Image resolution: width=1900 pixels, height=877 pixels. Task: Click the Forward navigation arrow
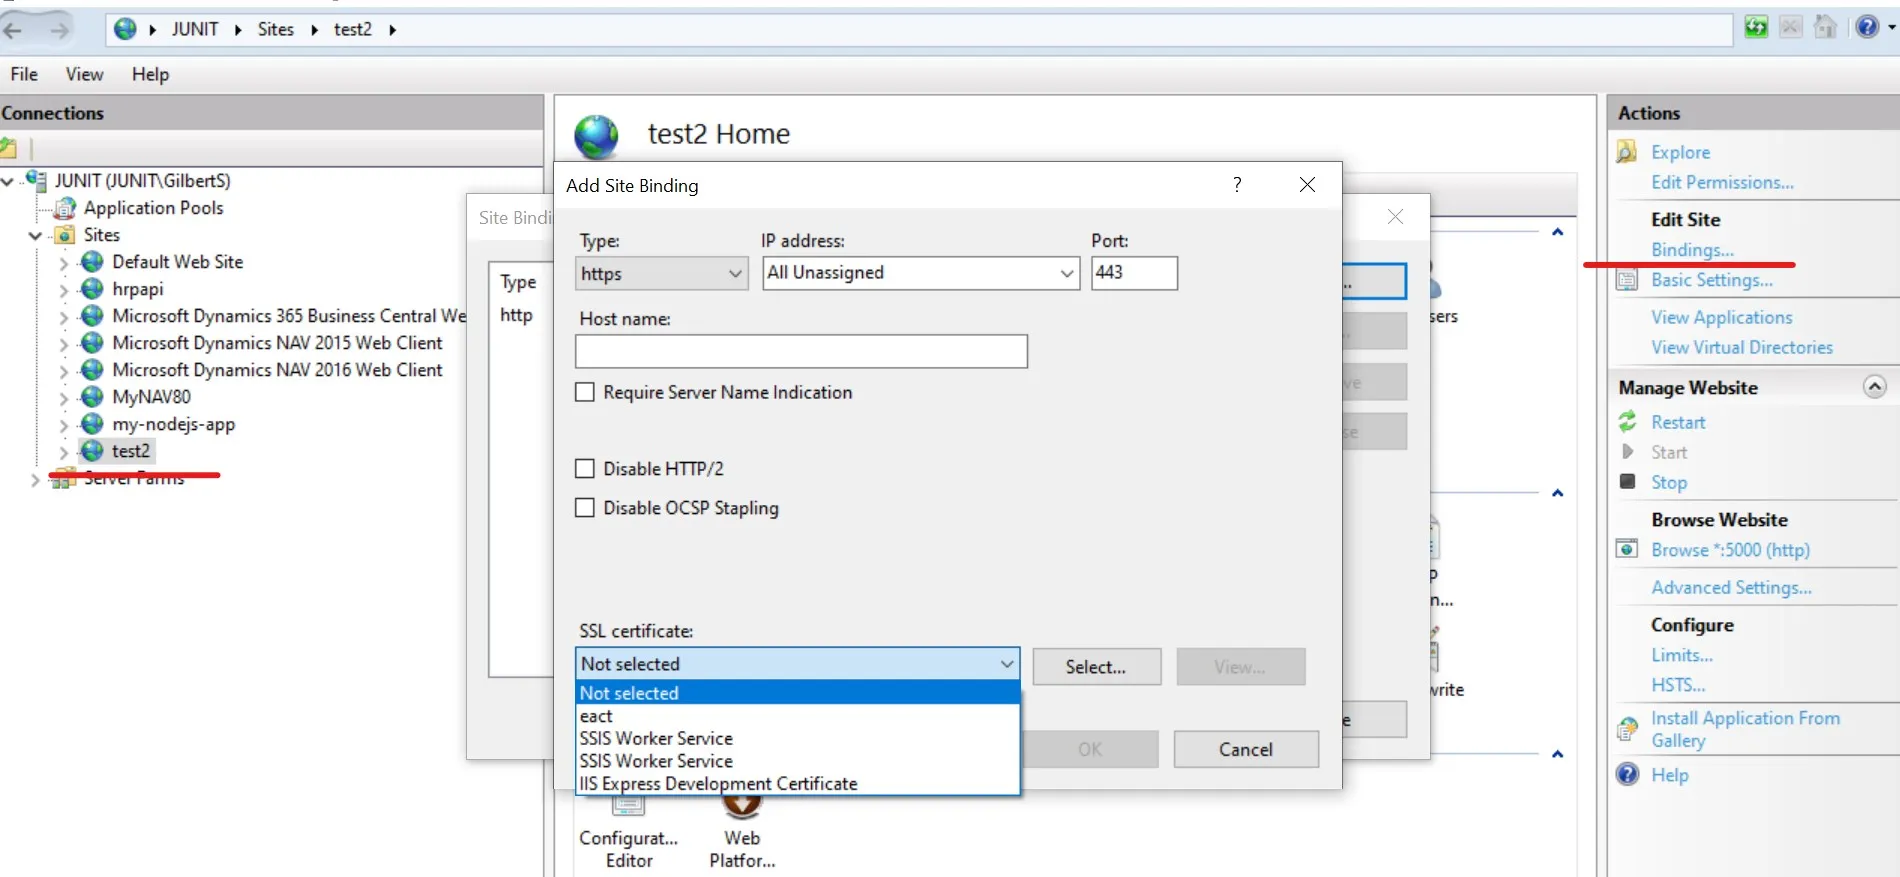(60, 30)
